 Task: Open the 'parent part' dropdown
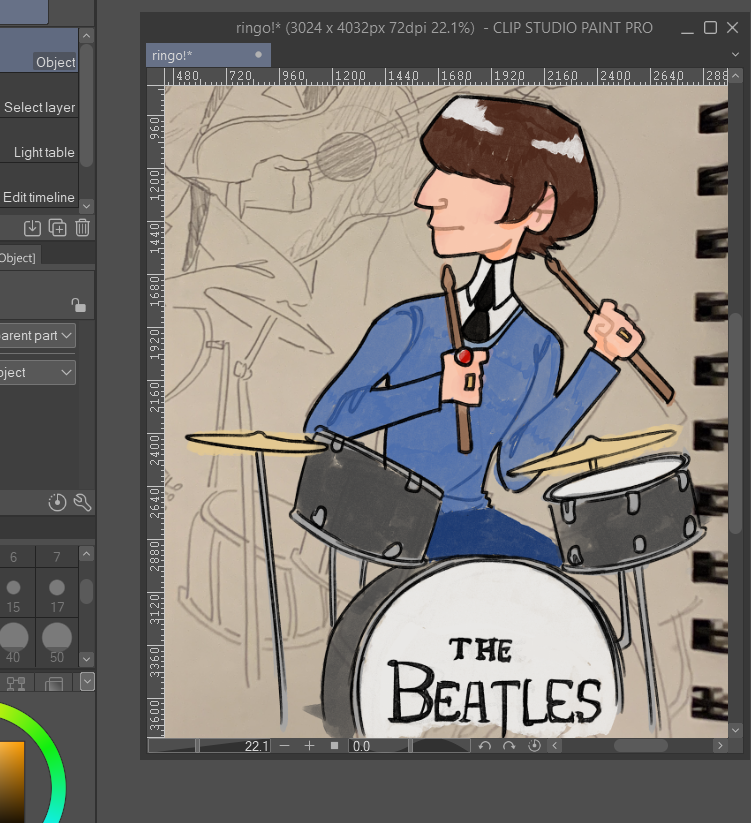(x=37, y=335)
